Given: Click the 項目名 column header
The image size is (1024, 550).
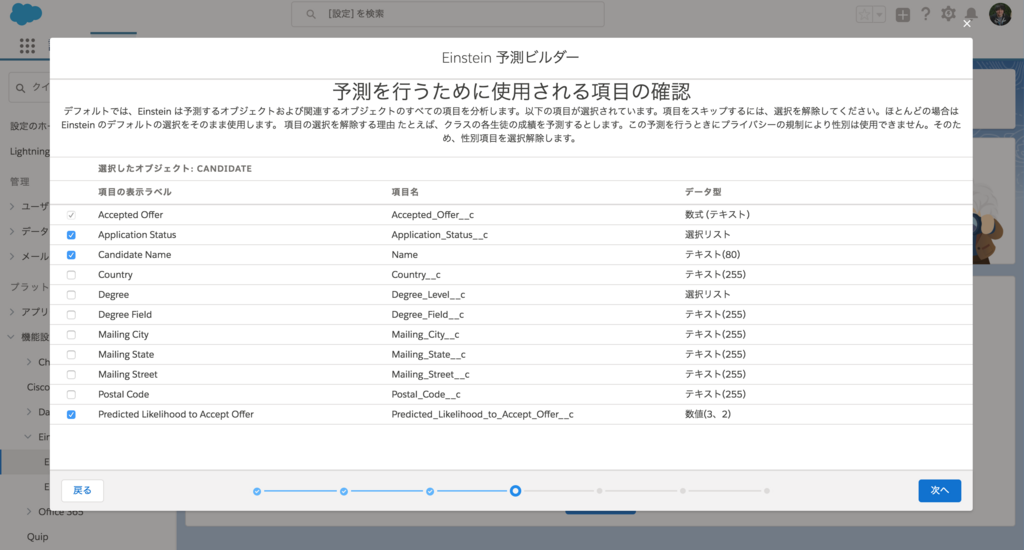Looking at the screenshot, I should [405, 192].
